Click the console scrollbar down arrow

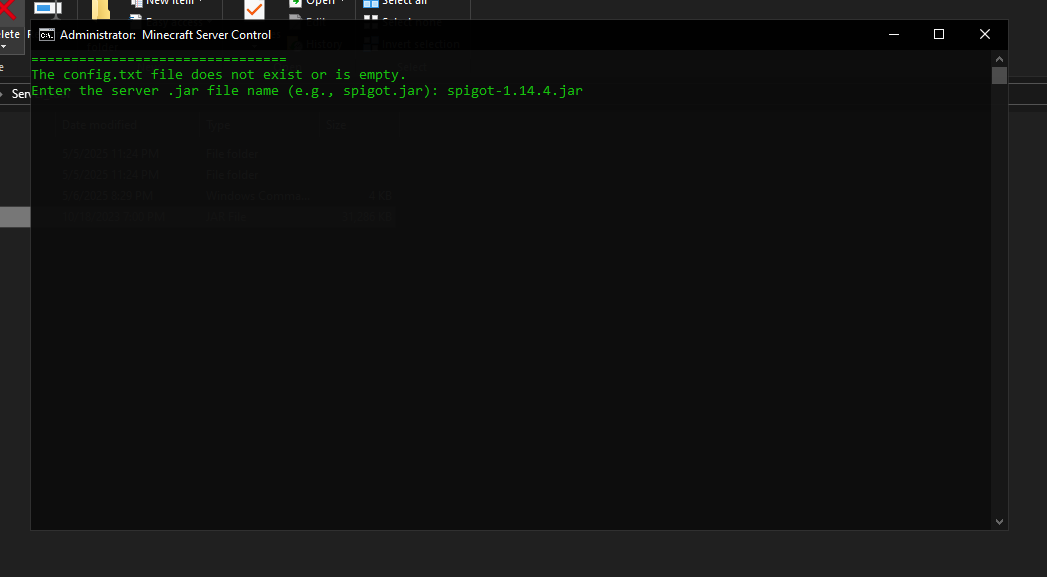point(999,522)
